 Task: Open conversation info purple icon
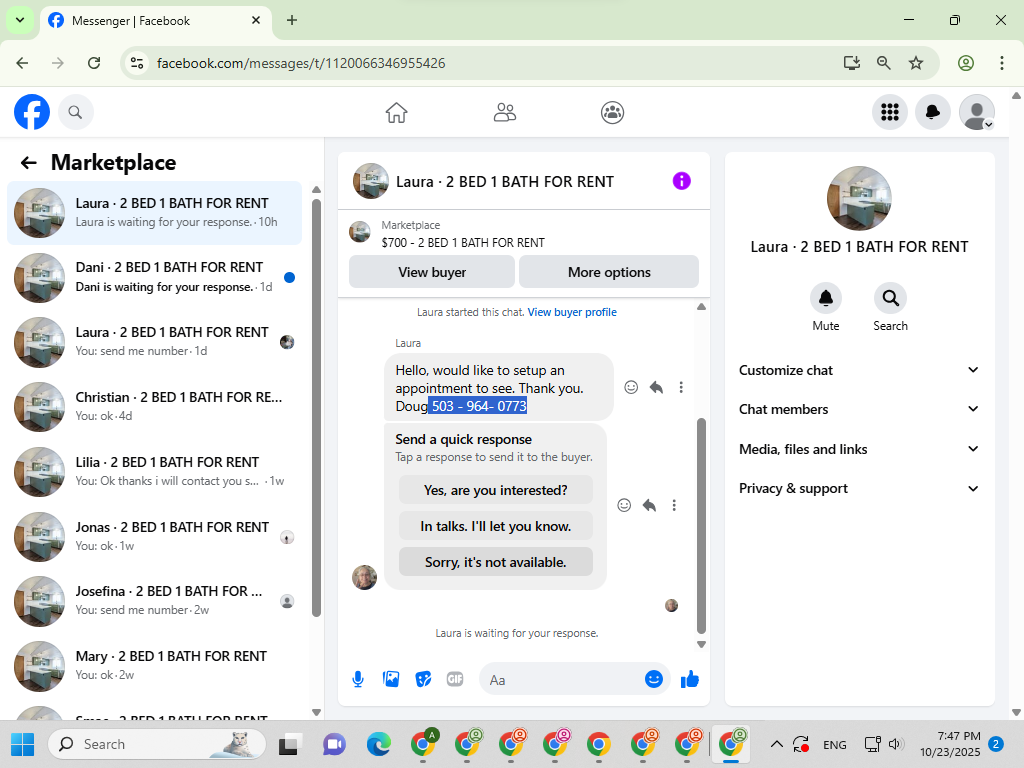tap(681, 181)
